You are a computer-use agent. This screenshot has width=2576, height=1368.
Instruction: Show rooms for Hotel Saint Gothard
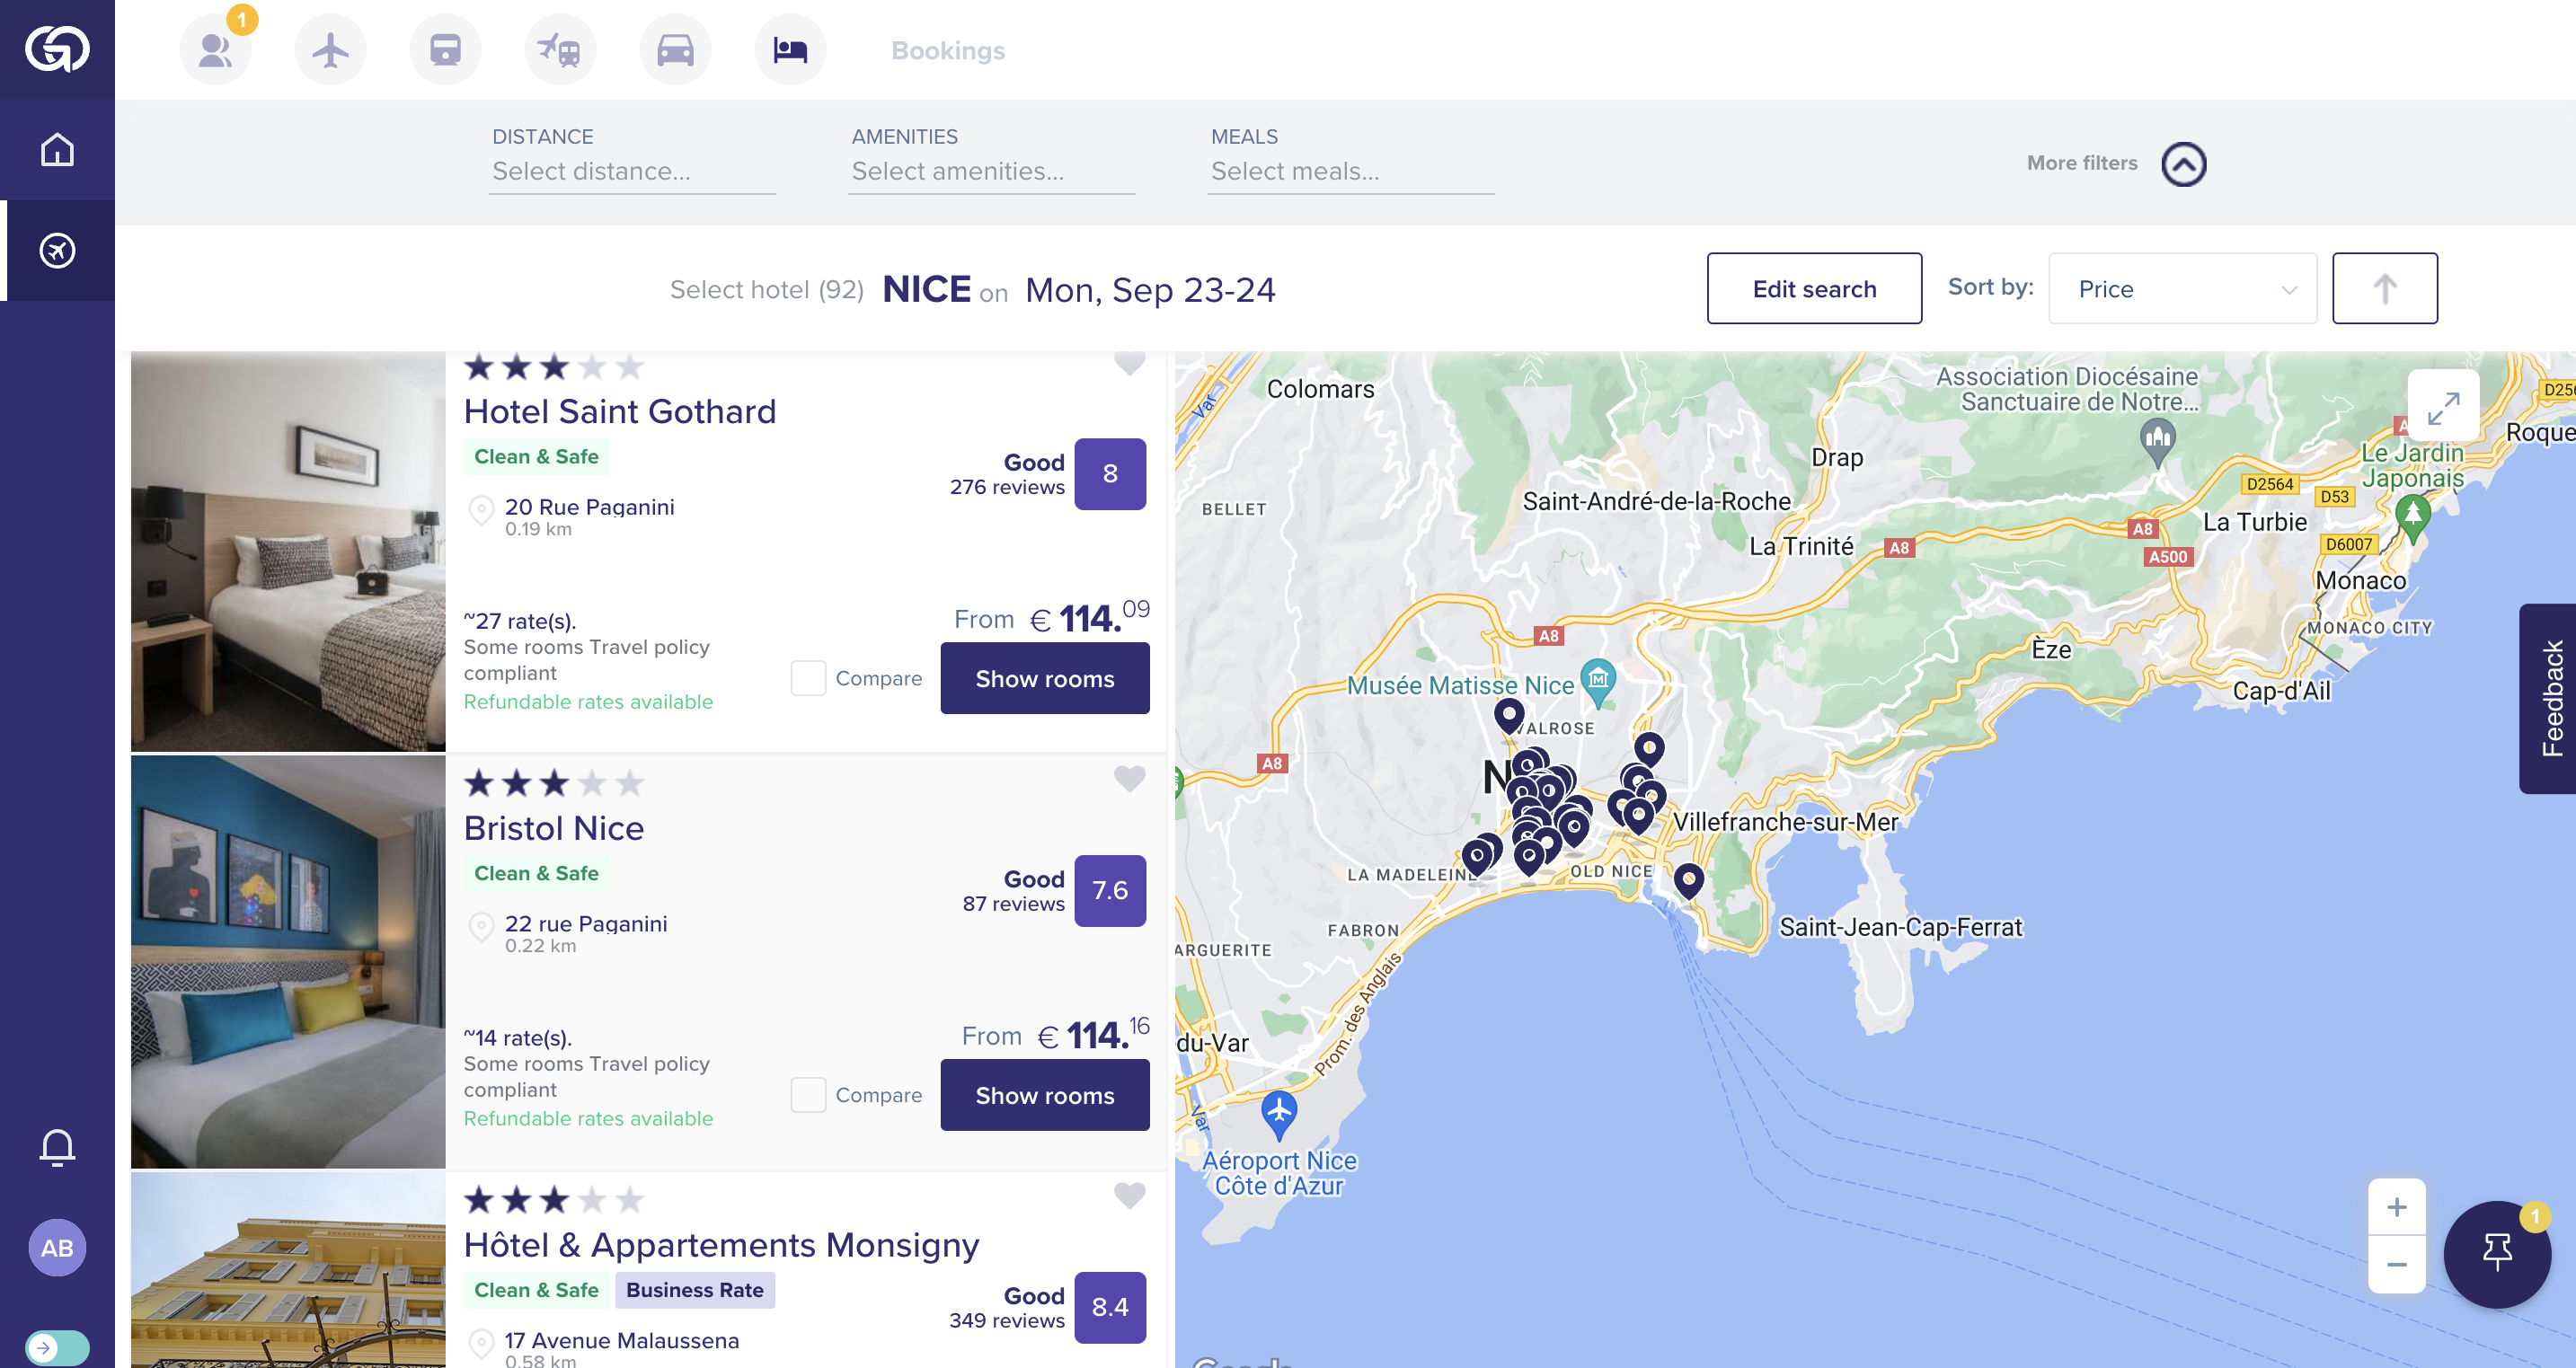1044,678
